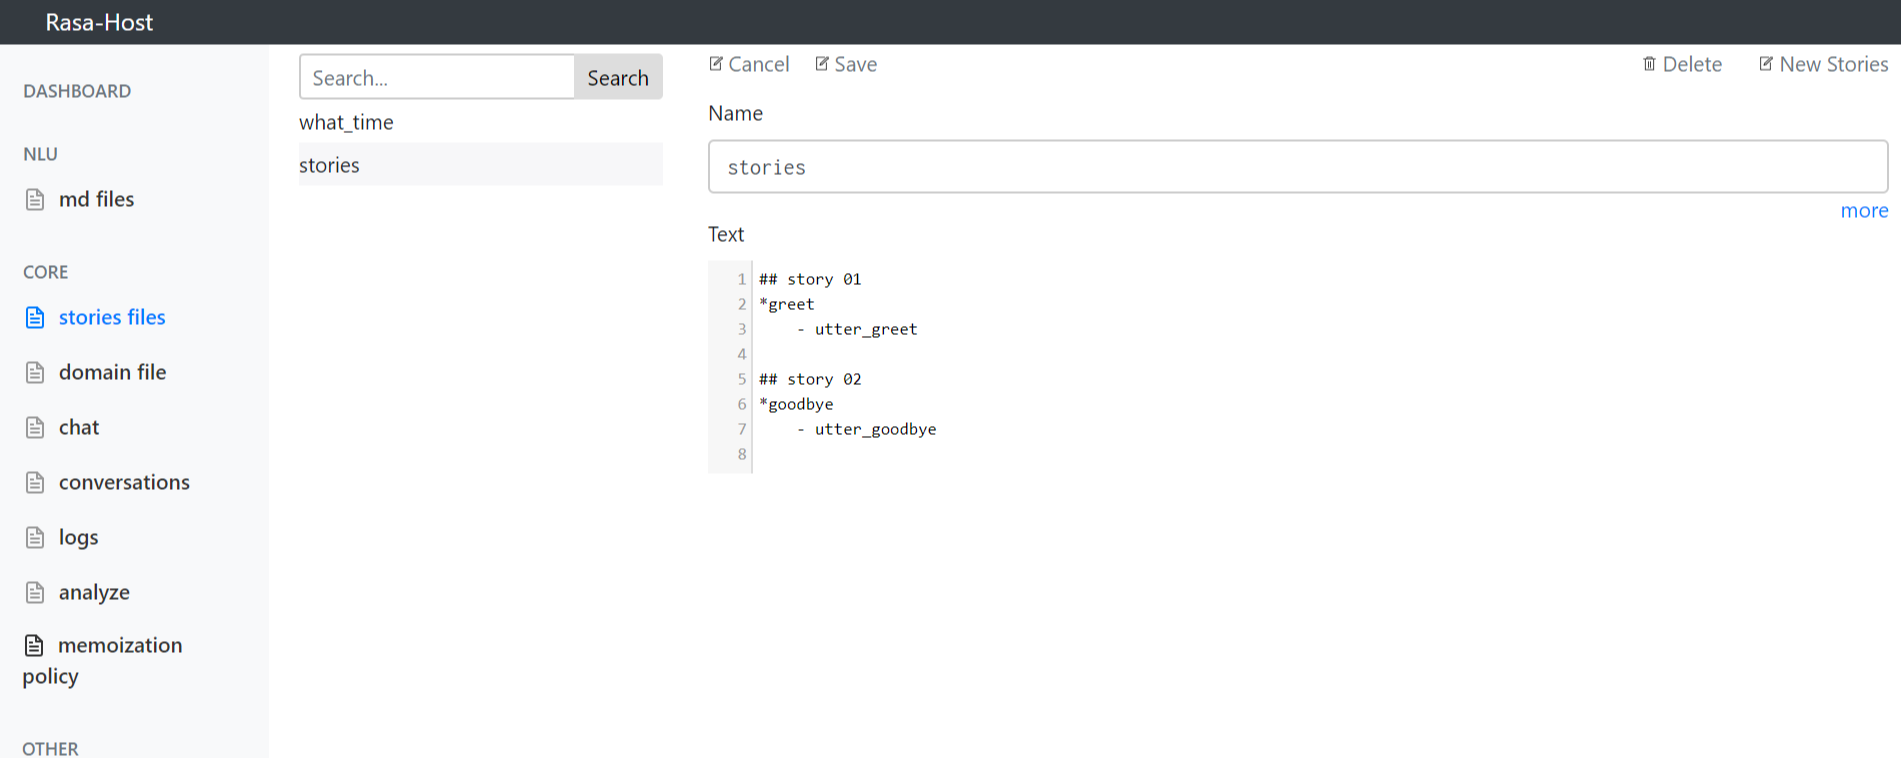
Task: Click the '- utter_goodbye' line in editor
Action: 866,429
